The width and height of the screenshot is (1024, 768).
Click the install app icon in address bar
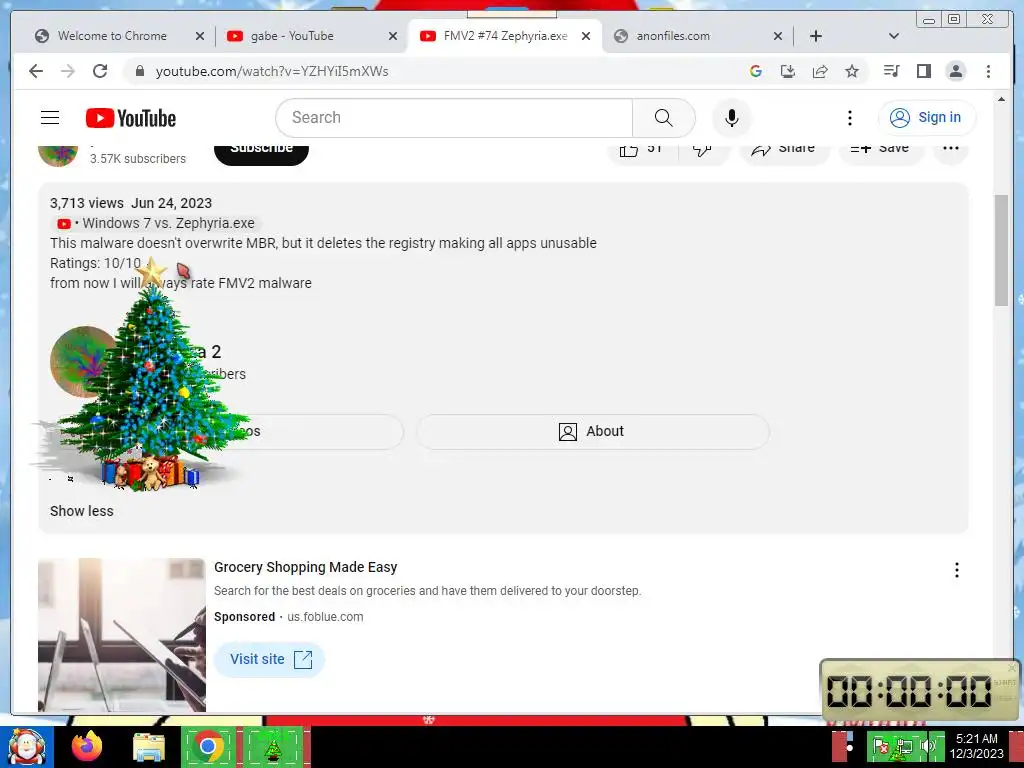[788, 71]
